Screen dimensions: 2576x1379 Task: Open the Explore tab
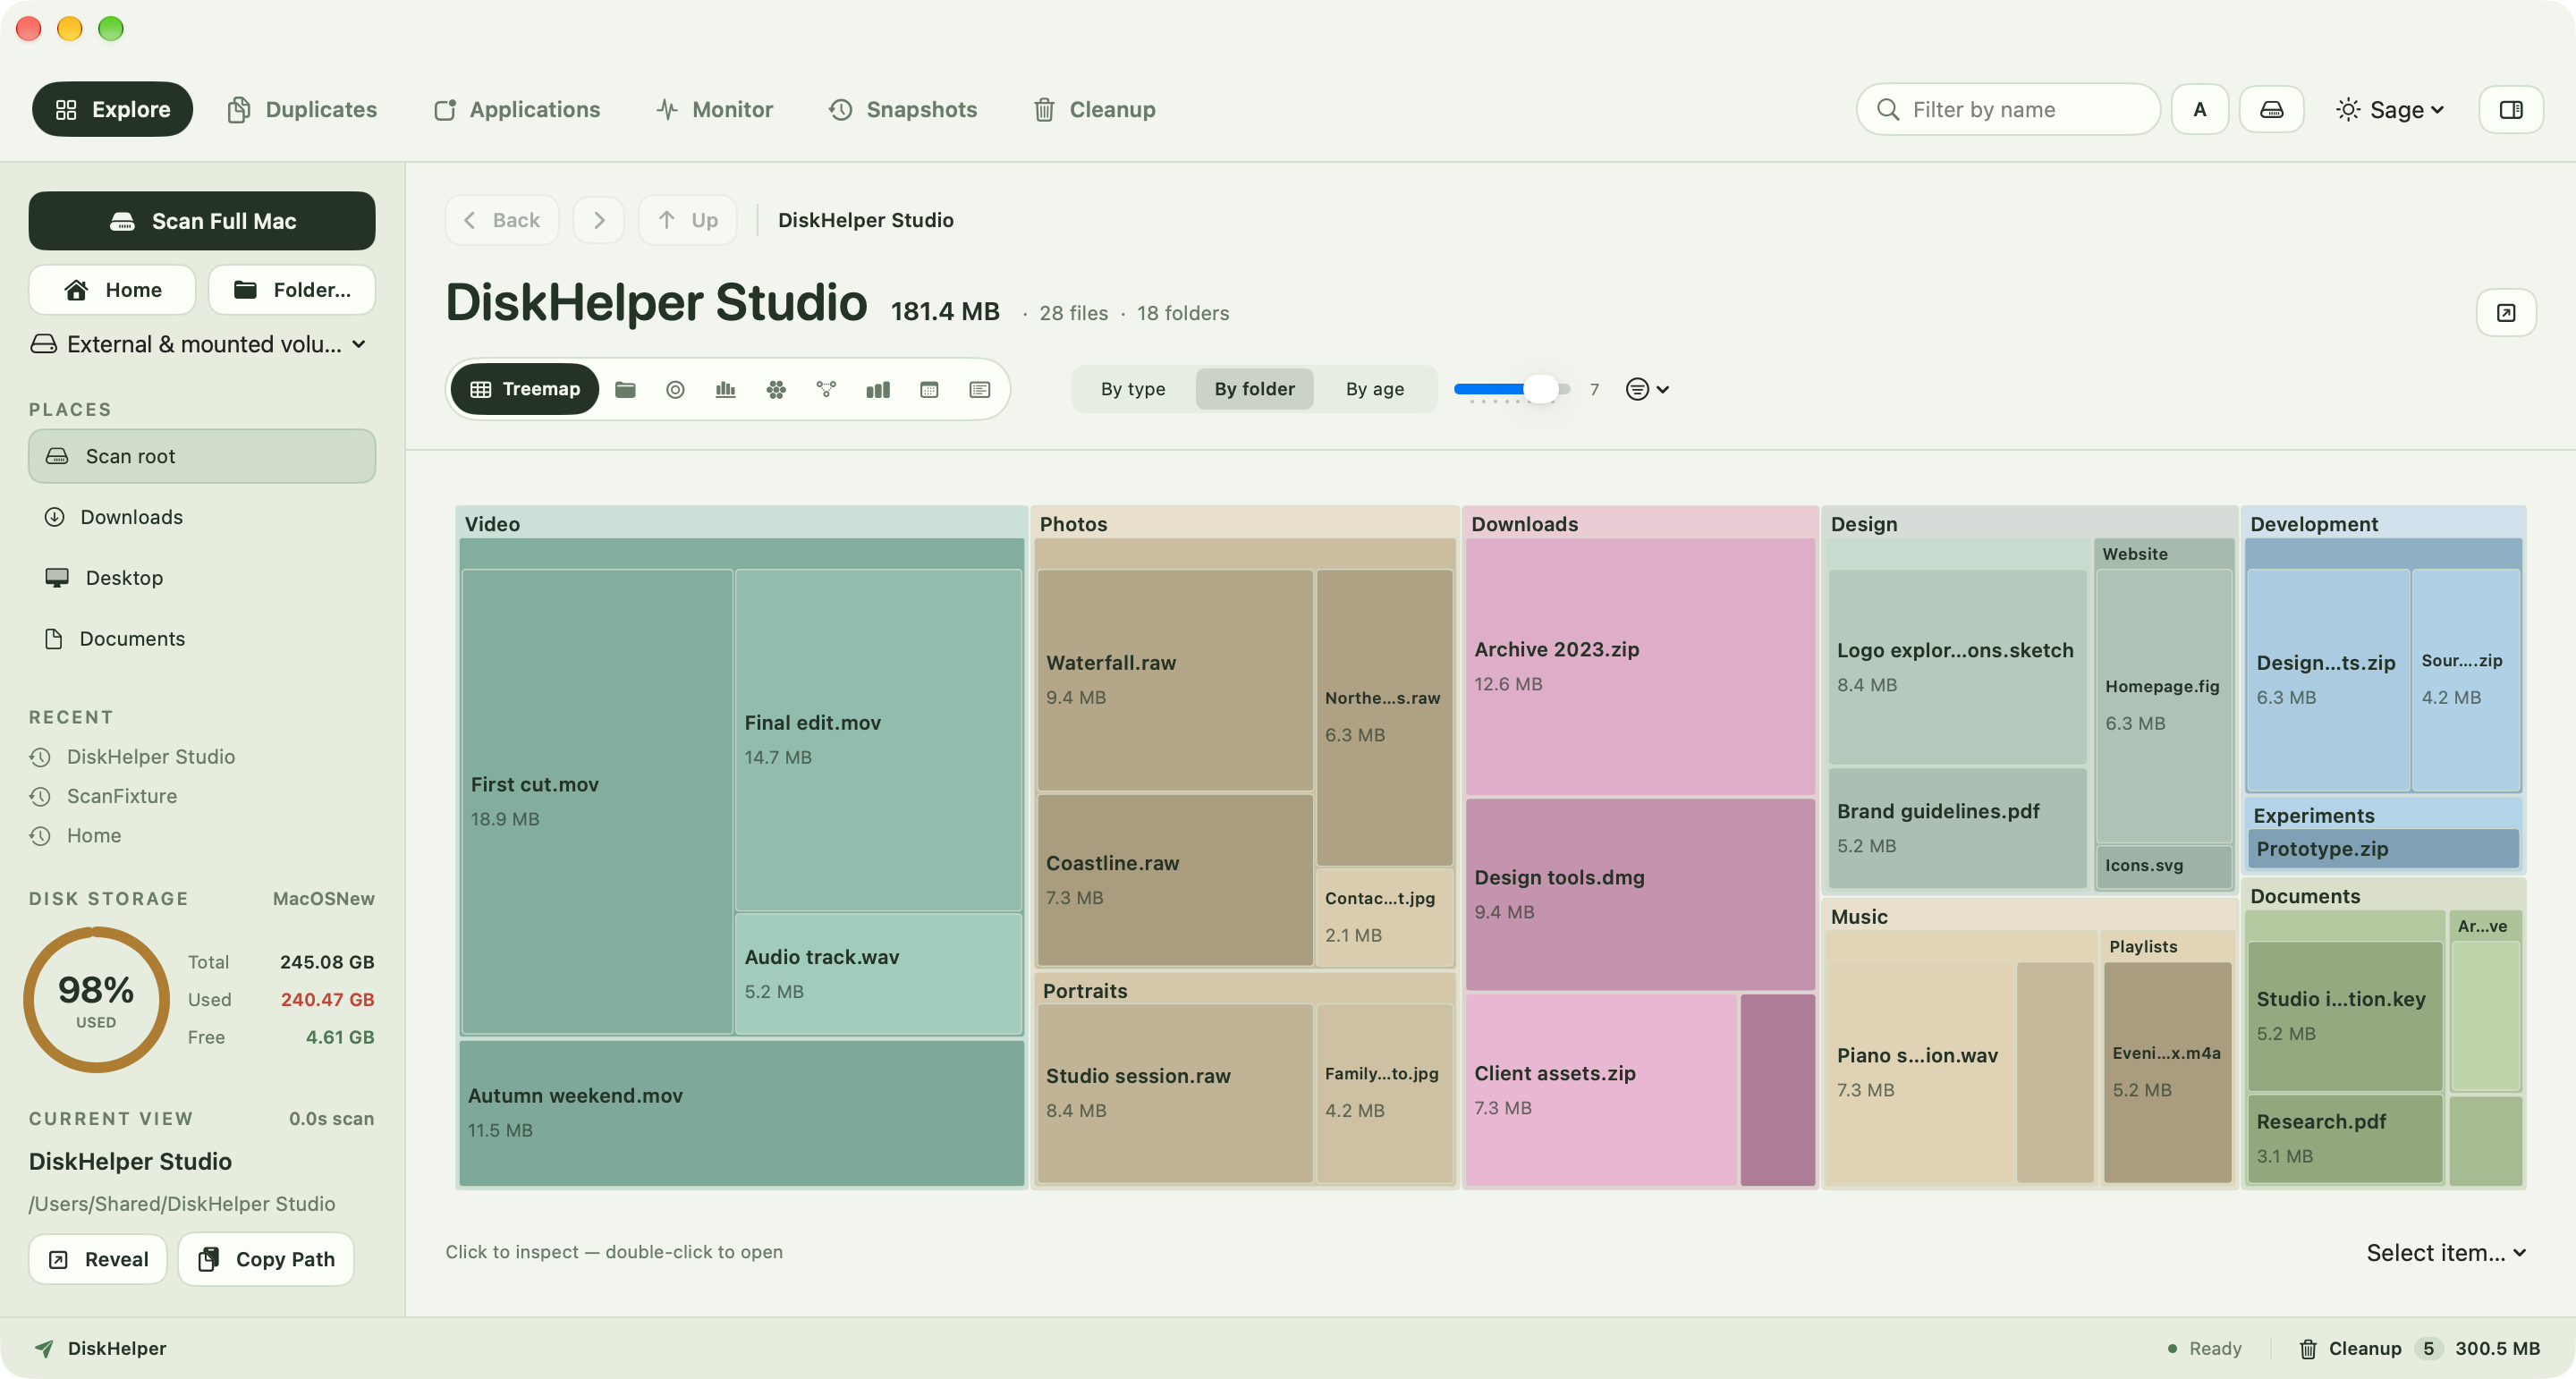tap(112, 109)
